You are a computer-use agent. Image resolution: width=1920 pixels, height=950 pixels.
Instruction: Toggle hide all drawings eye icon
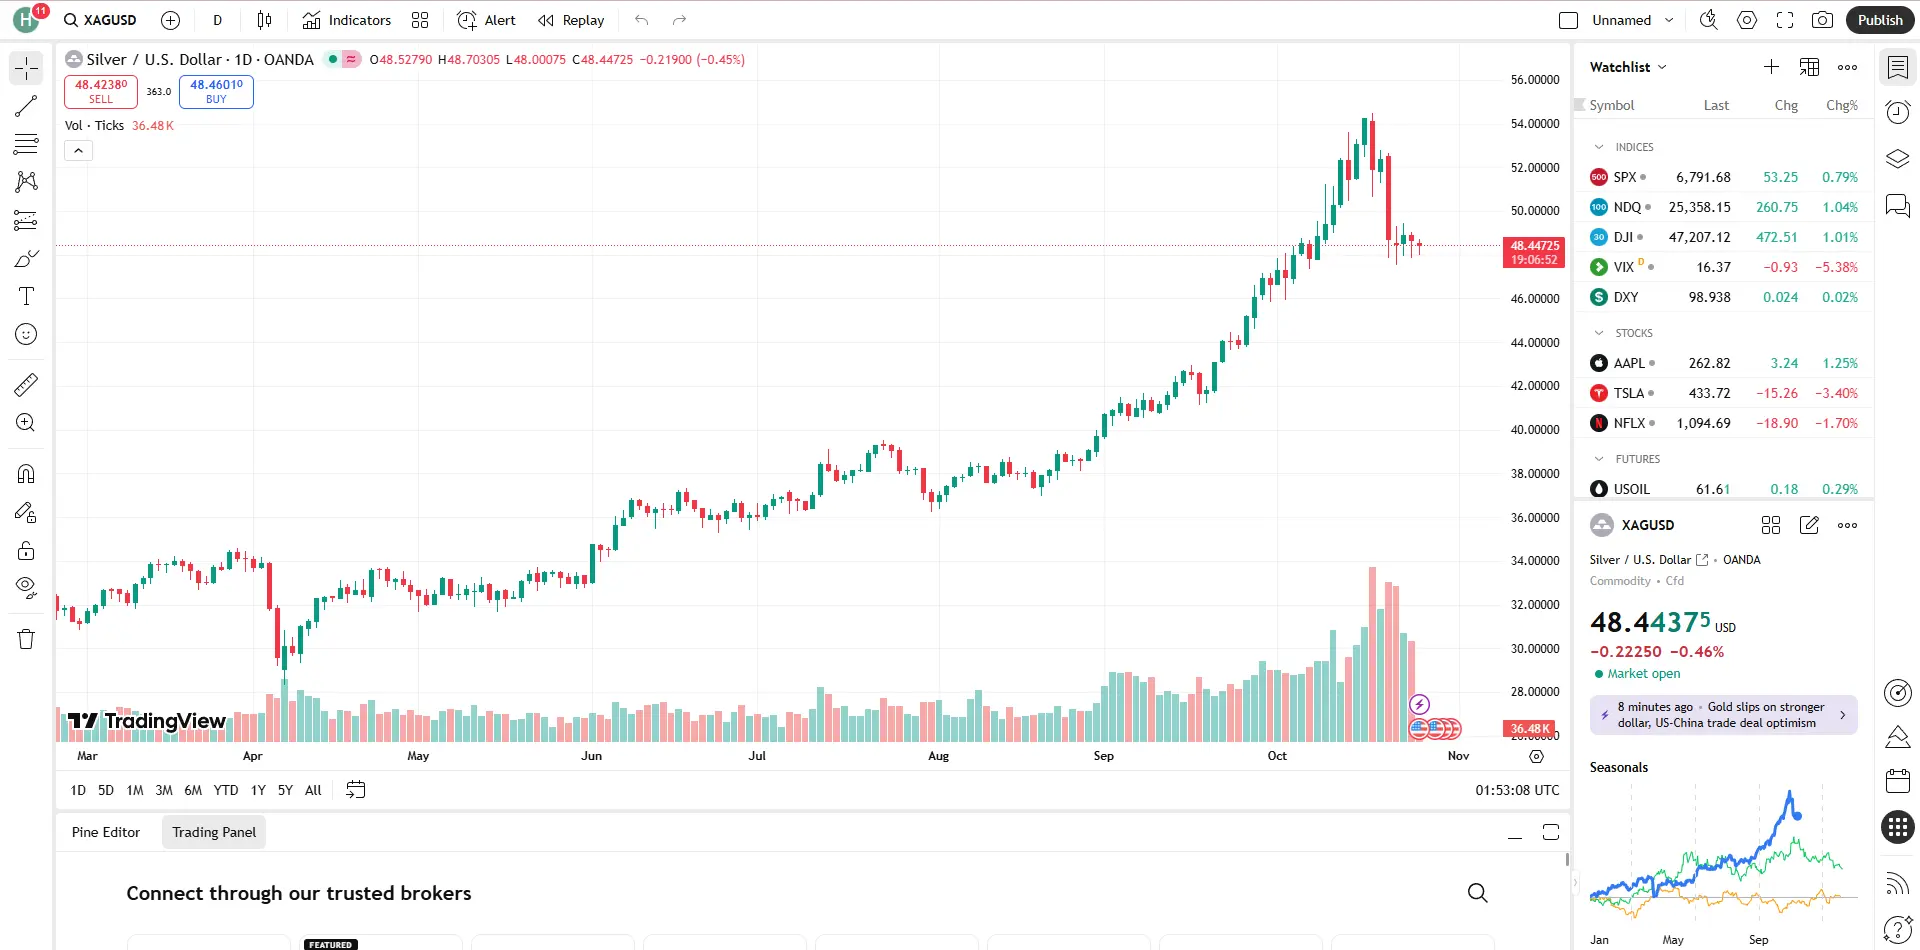click(26, 586)
